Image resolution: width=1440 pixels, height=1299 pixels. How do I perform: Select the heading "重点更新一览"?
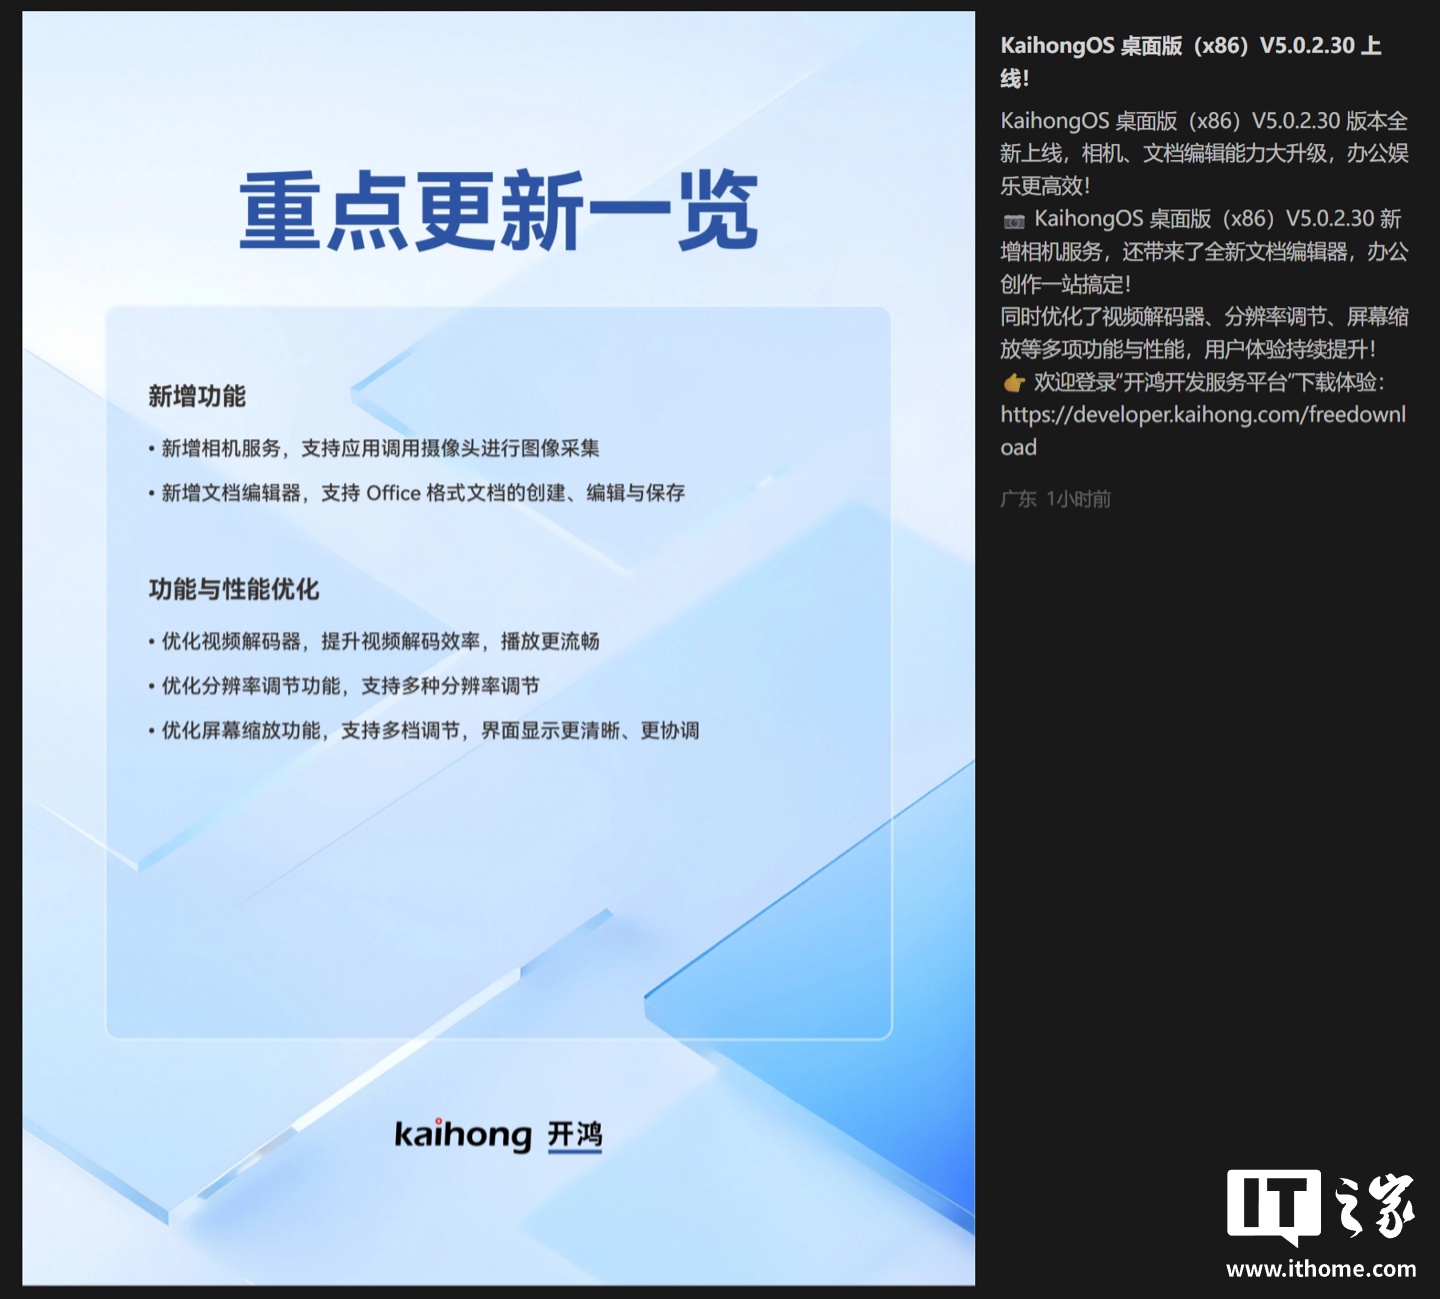(x=498, y=211)
